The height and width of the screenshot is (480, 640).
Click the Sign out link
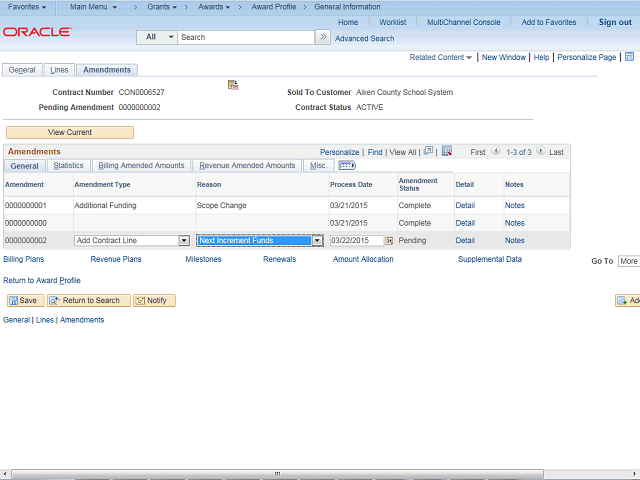pos(615,22)
